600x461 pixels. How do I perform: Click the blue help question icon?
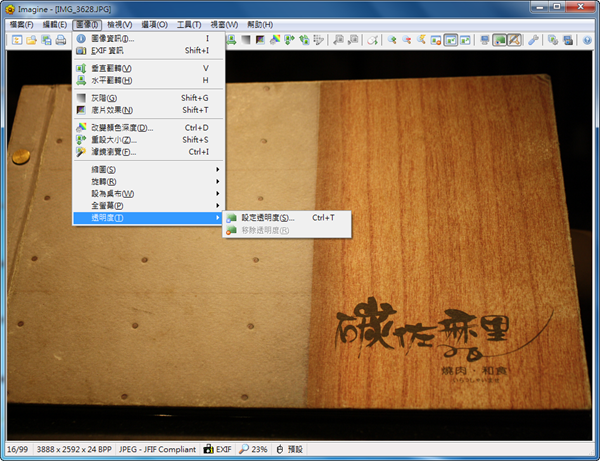587,40
